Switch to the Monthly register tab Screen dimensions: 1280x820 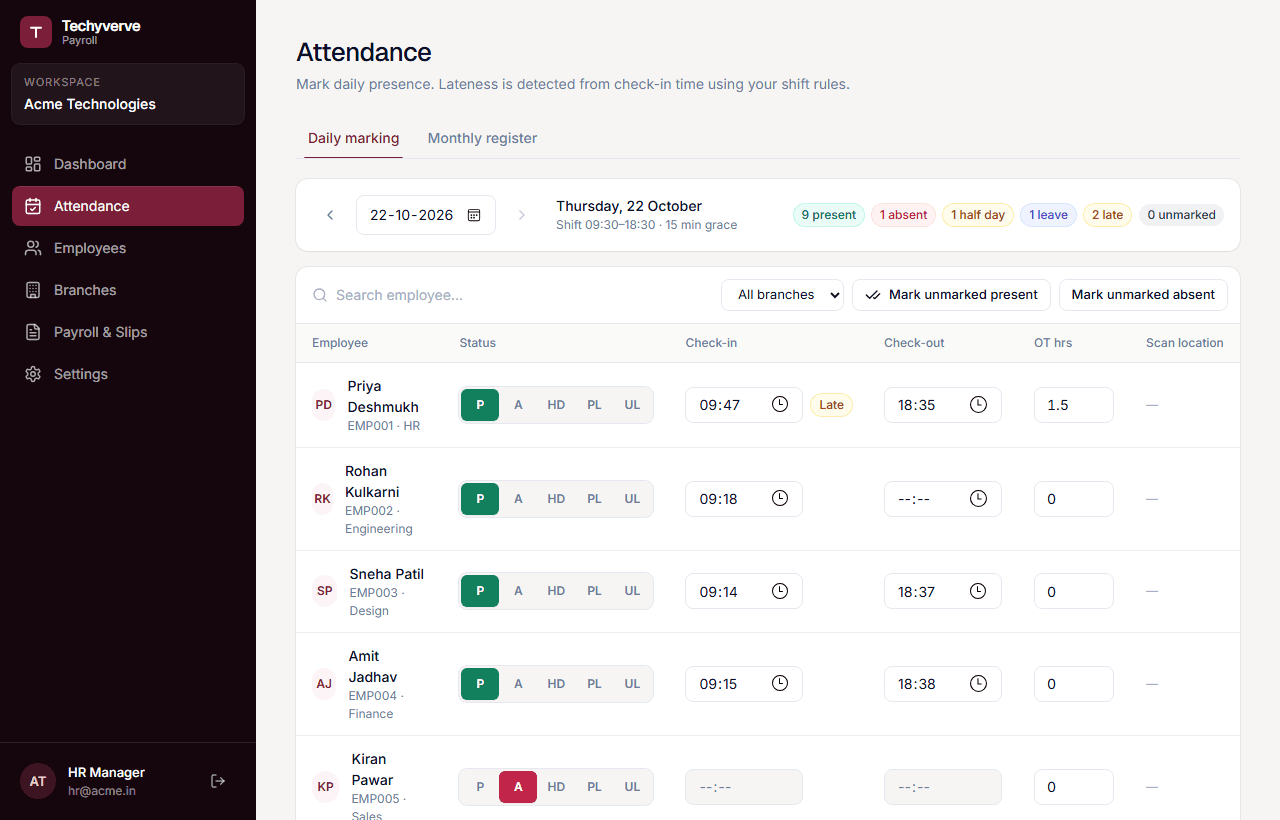[482, 138]
